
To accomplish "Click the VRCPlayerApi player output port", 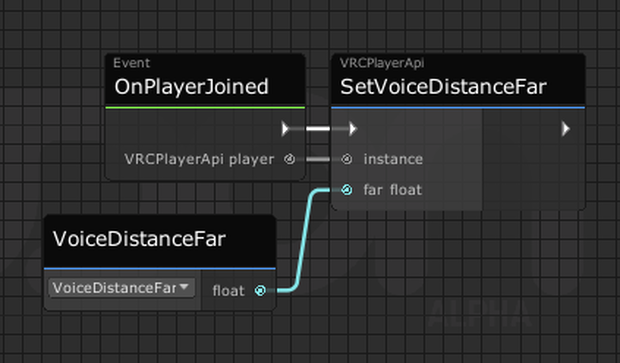I will (x=289, y=159).
